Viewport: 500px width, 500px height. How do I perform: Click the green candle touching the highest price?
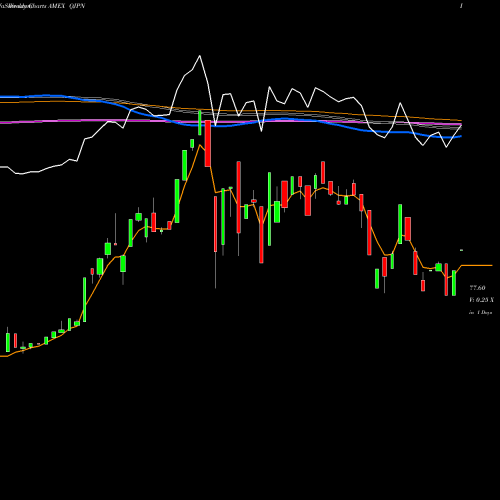pos(200,123)
